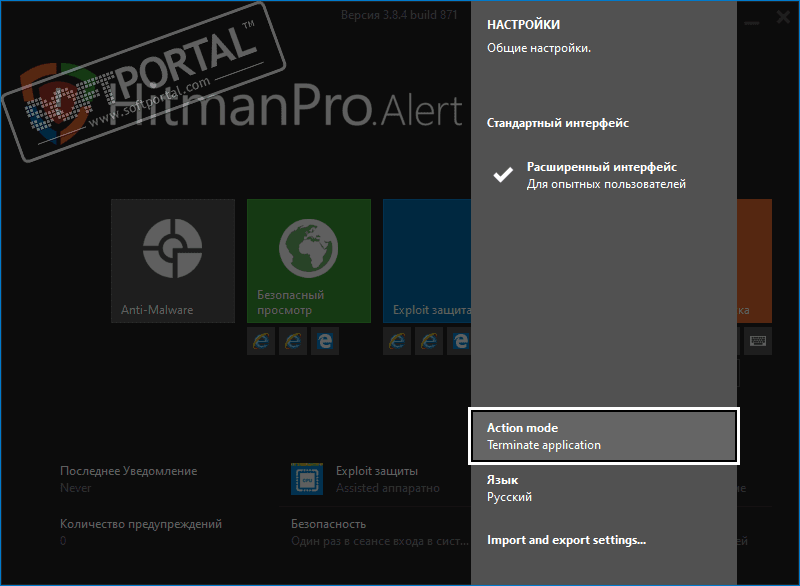Click the Версия 3.8.4 build 871 text

click(x=399, y=15)
